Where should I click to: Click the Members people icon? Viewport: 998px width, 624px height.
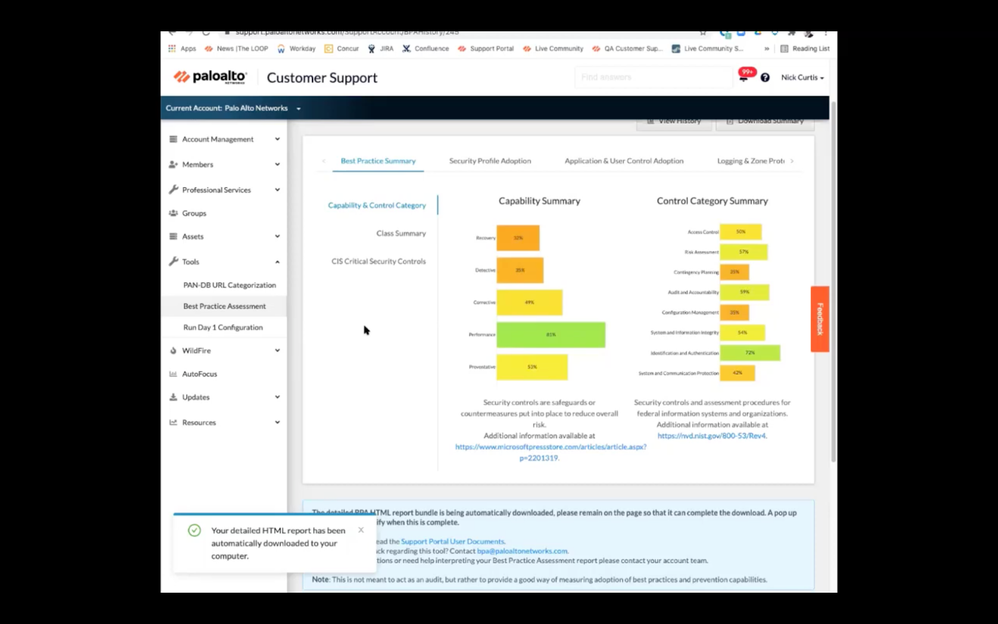pos(173,164)
